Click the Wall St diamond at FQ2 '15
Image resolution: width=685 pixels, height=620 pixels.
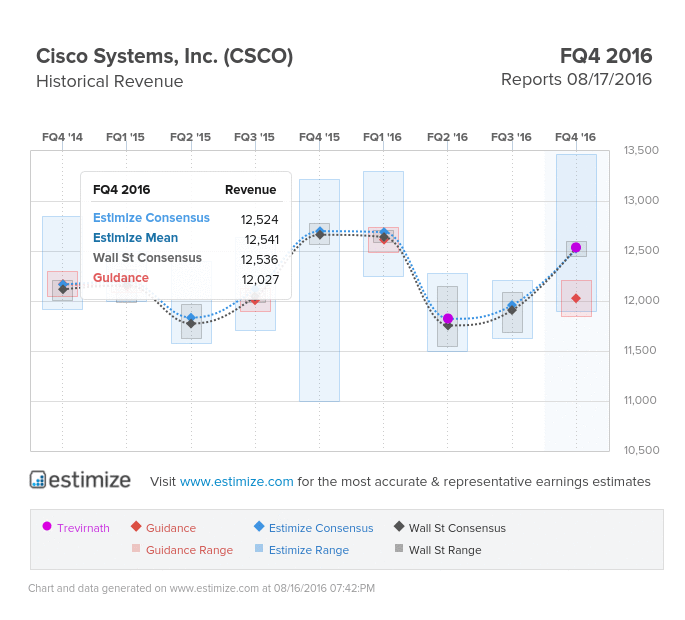click(191, 324)
